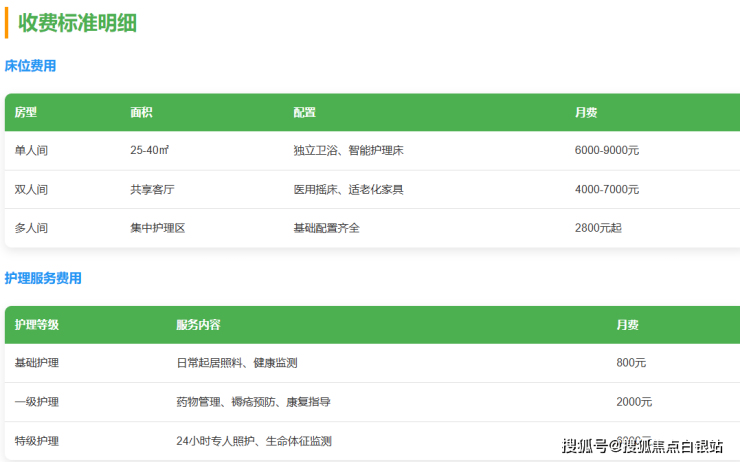This screenshot has height=462, width=740.
Task: Click the 房型 column header
Action: click(25, 113)
